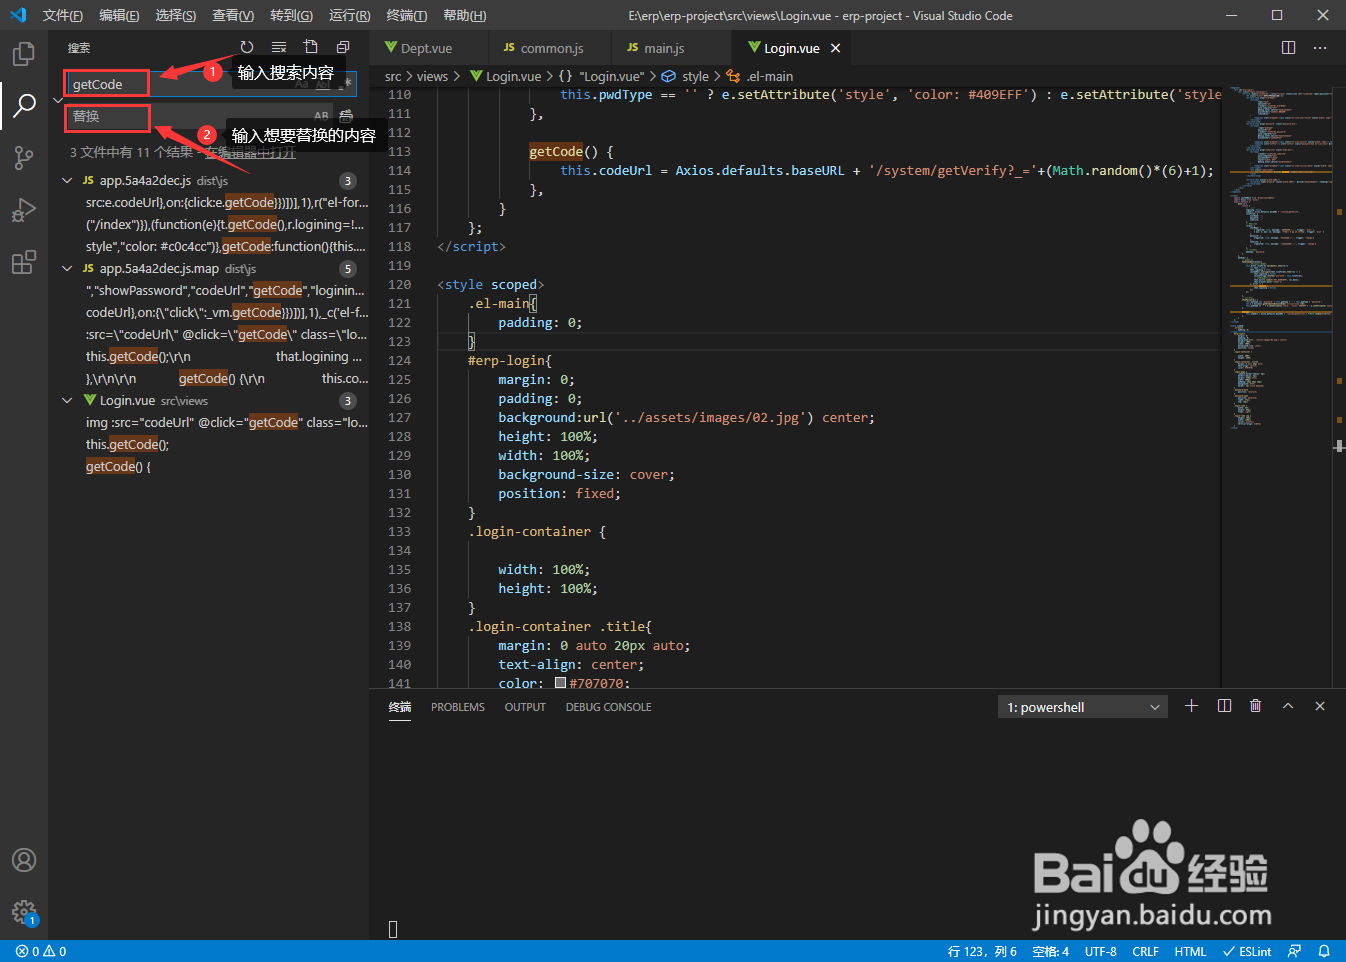Open the Explorer view in activity bar

pyautogui.click(x=24, y=54)
